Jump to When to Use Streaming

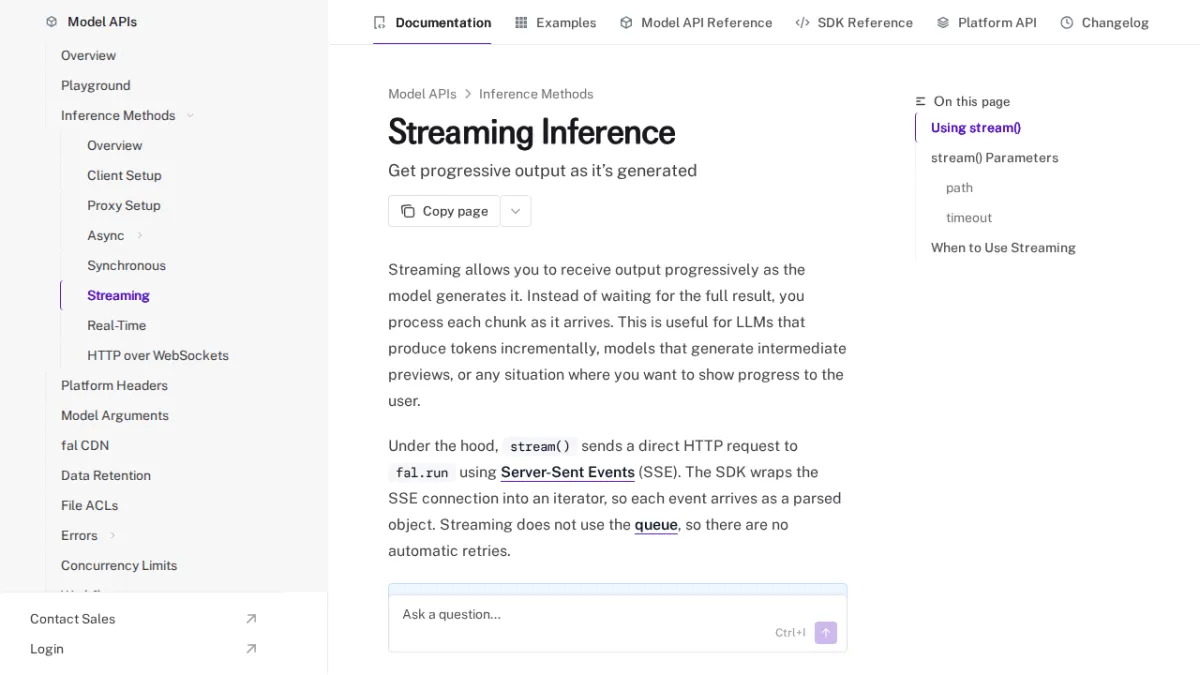point(1003,248)
